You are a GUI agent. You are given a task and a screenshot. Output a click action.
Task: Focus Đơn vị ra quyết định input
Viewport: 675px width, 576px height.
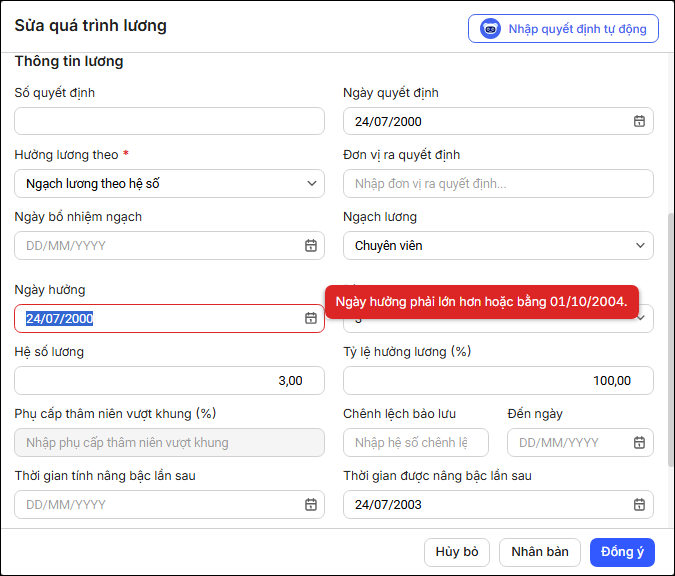pyautogui.click(x=498, y=183)
